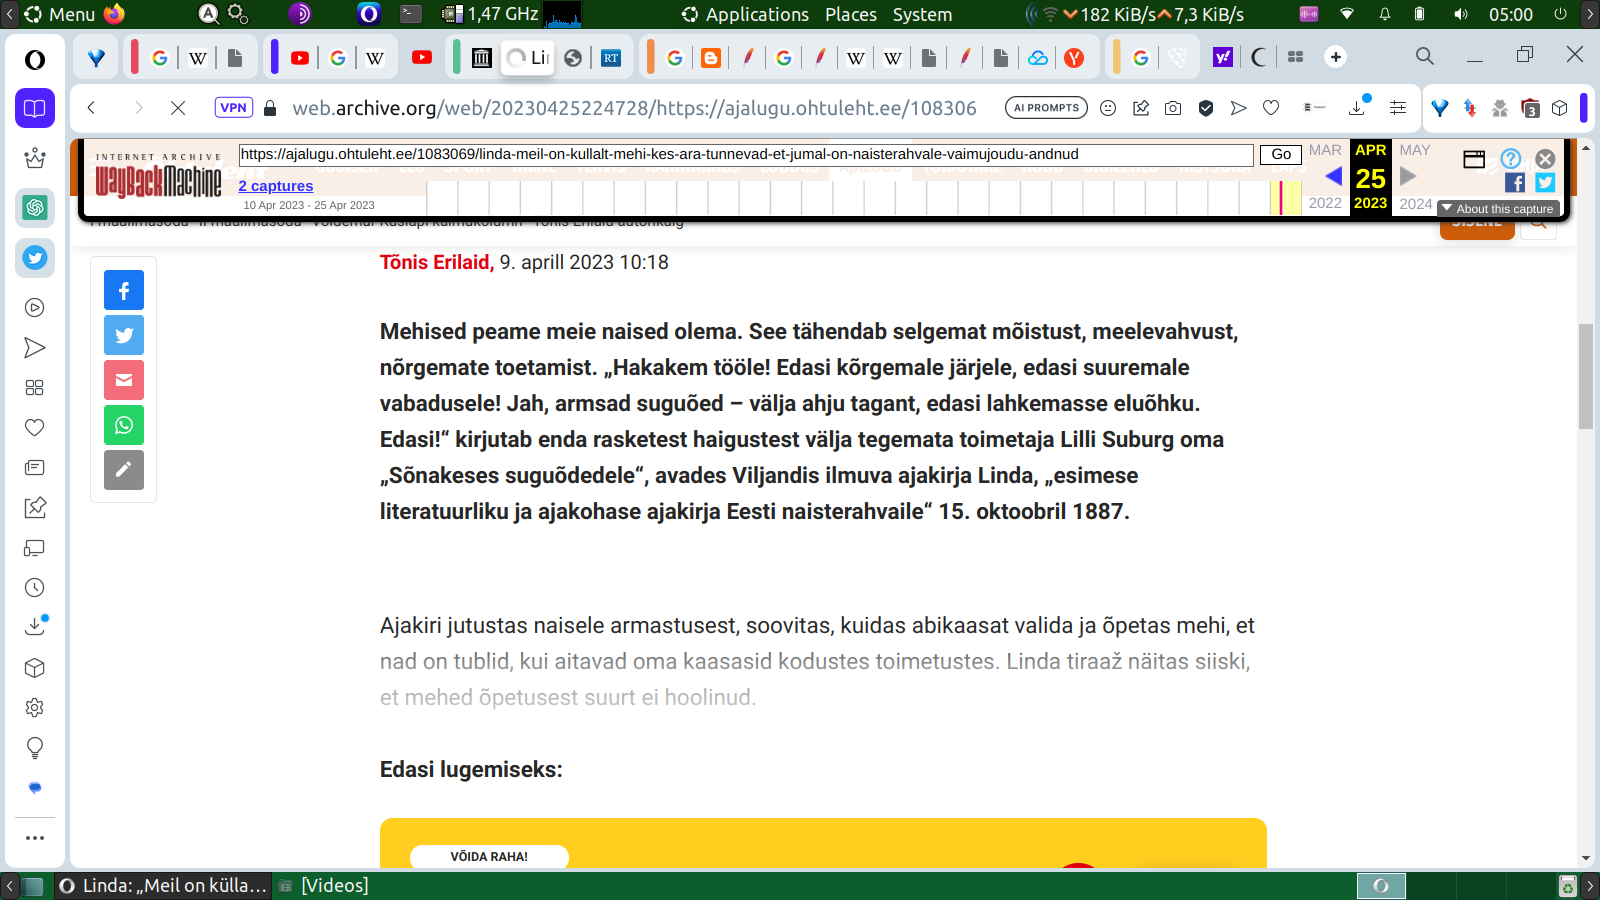Image resolution: width=1600 pixels, height=900 pixels.
Task: Close the Wayback Machine toolbar
Action: point(1545,159)
